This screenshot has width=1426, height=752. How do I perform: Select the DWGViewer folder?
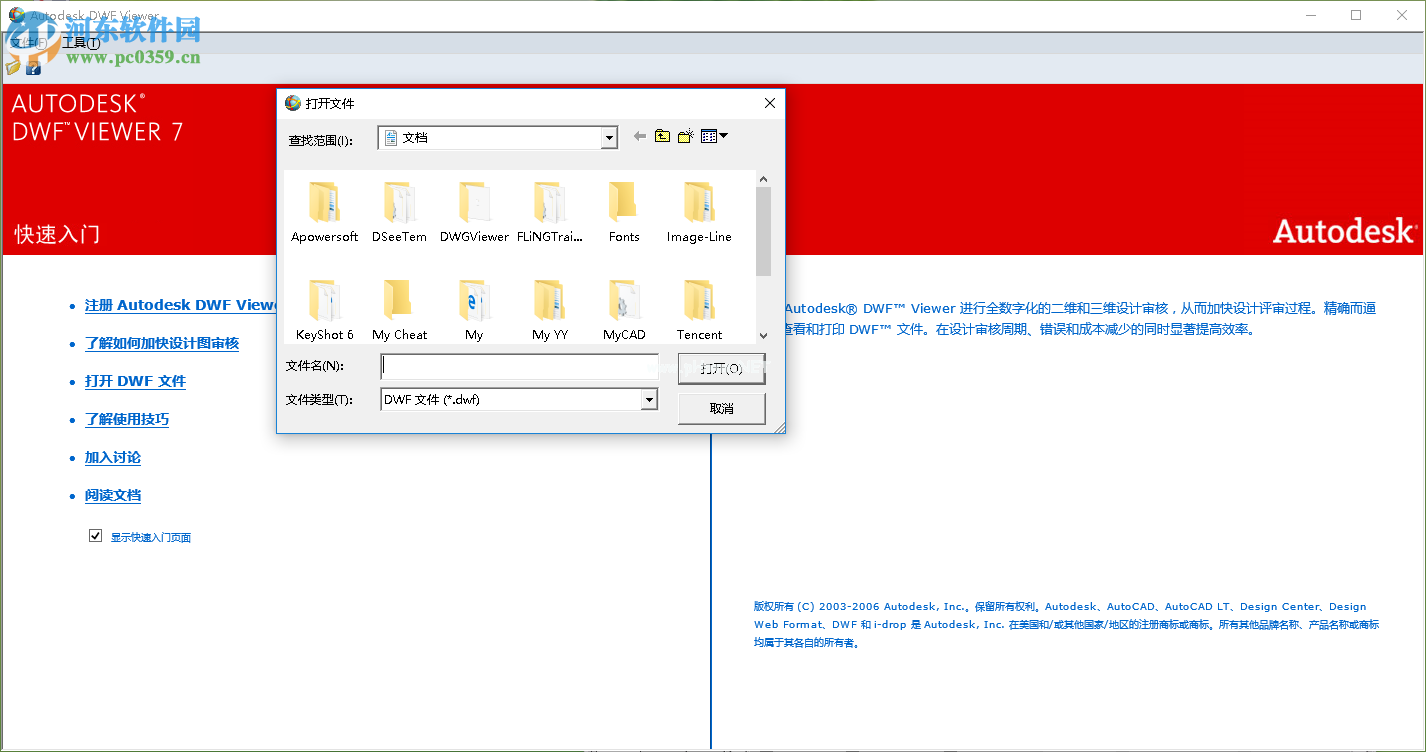474,212
